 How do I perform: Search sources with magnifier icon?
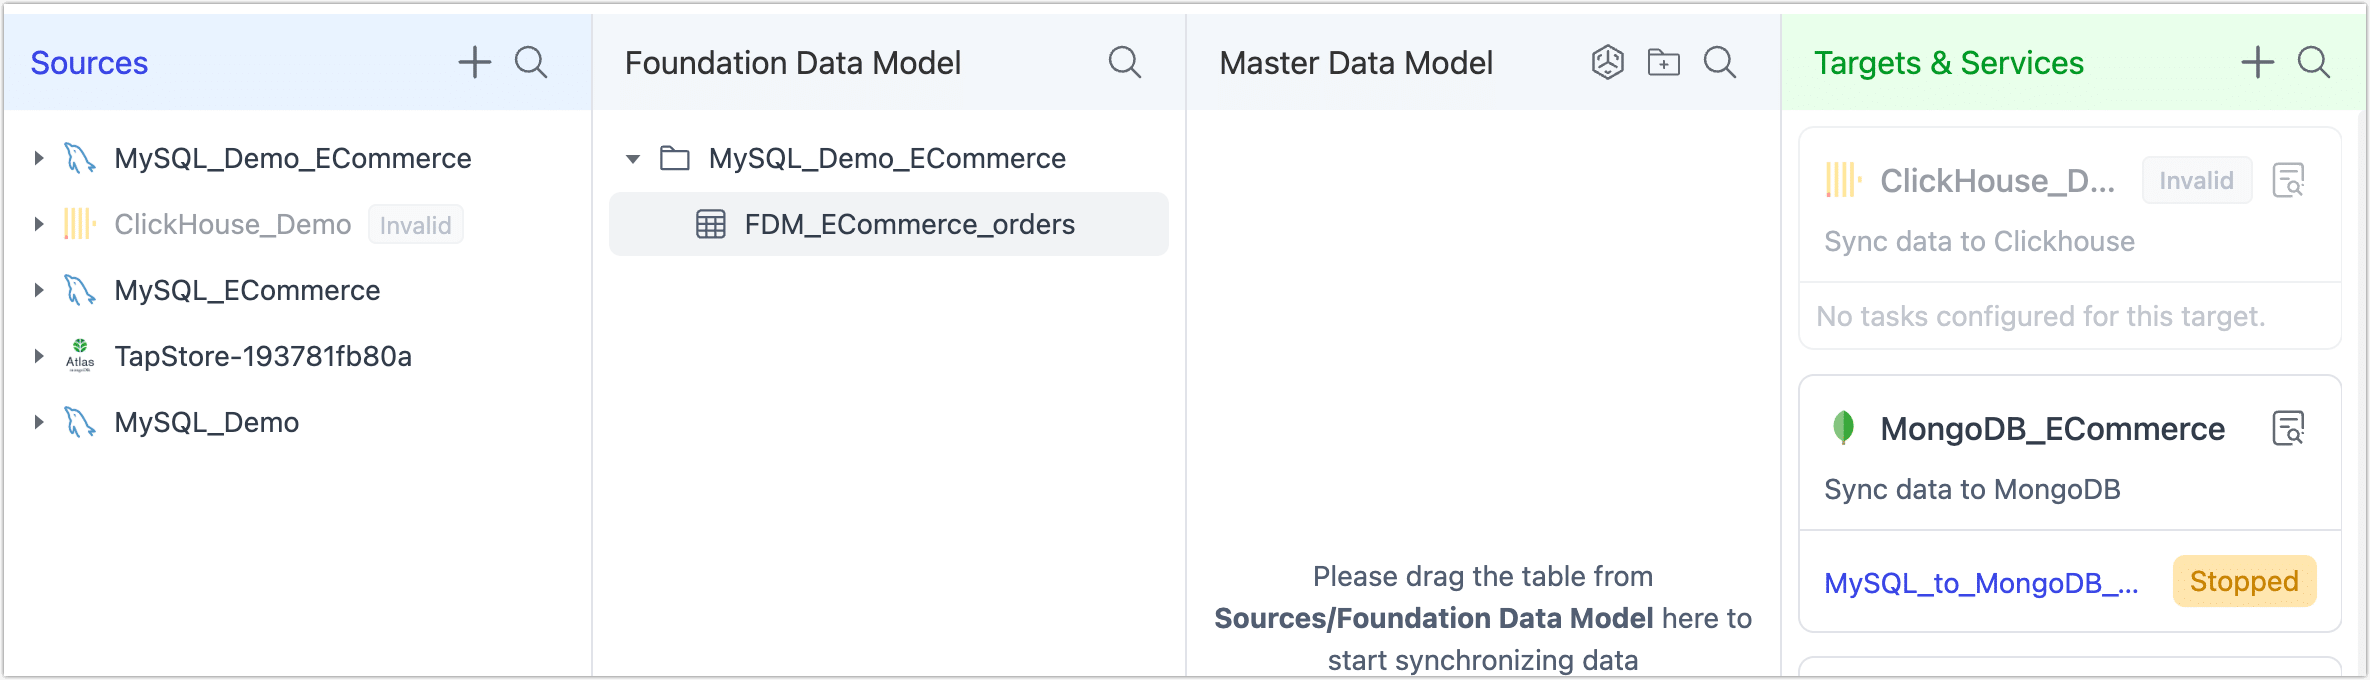click(x=531, y=63)
